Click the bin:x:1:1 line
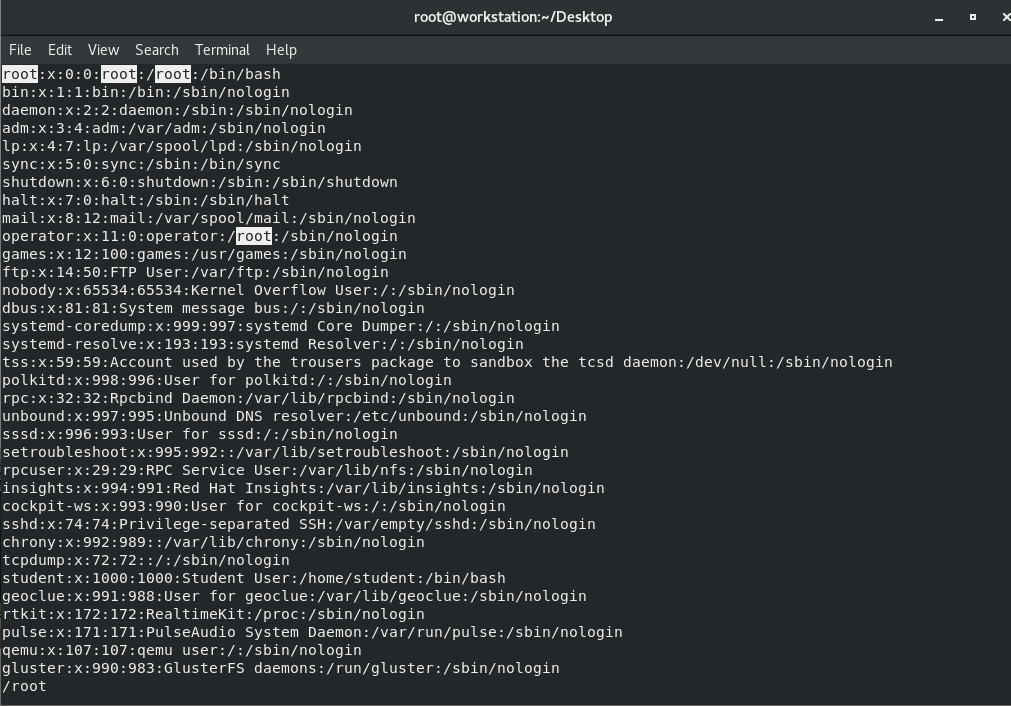 [x=146, y=92]
